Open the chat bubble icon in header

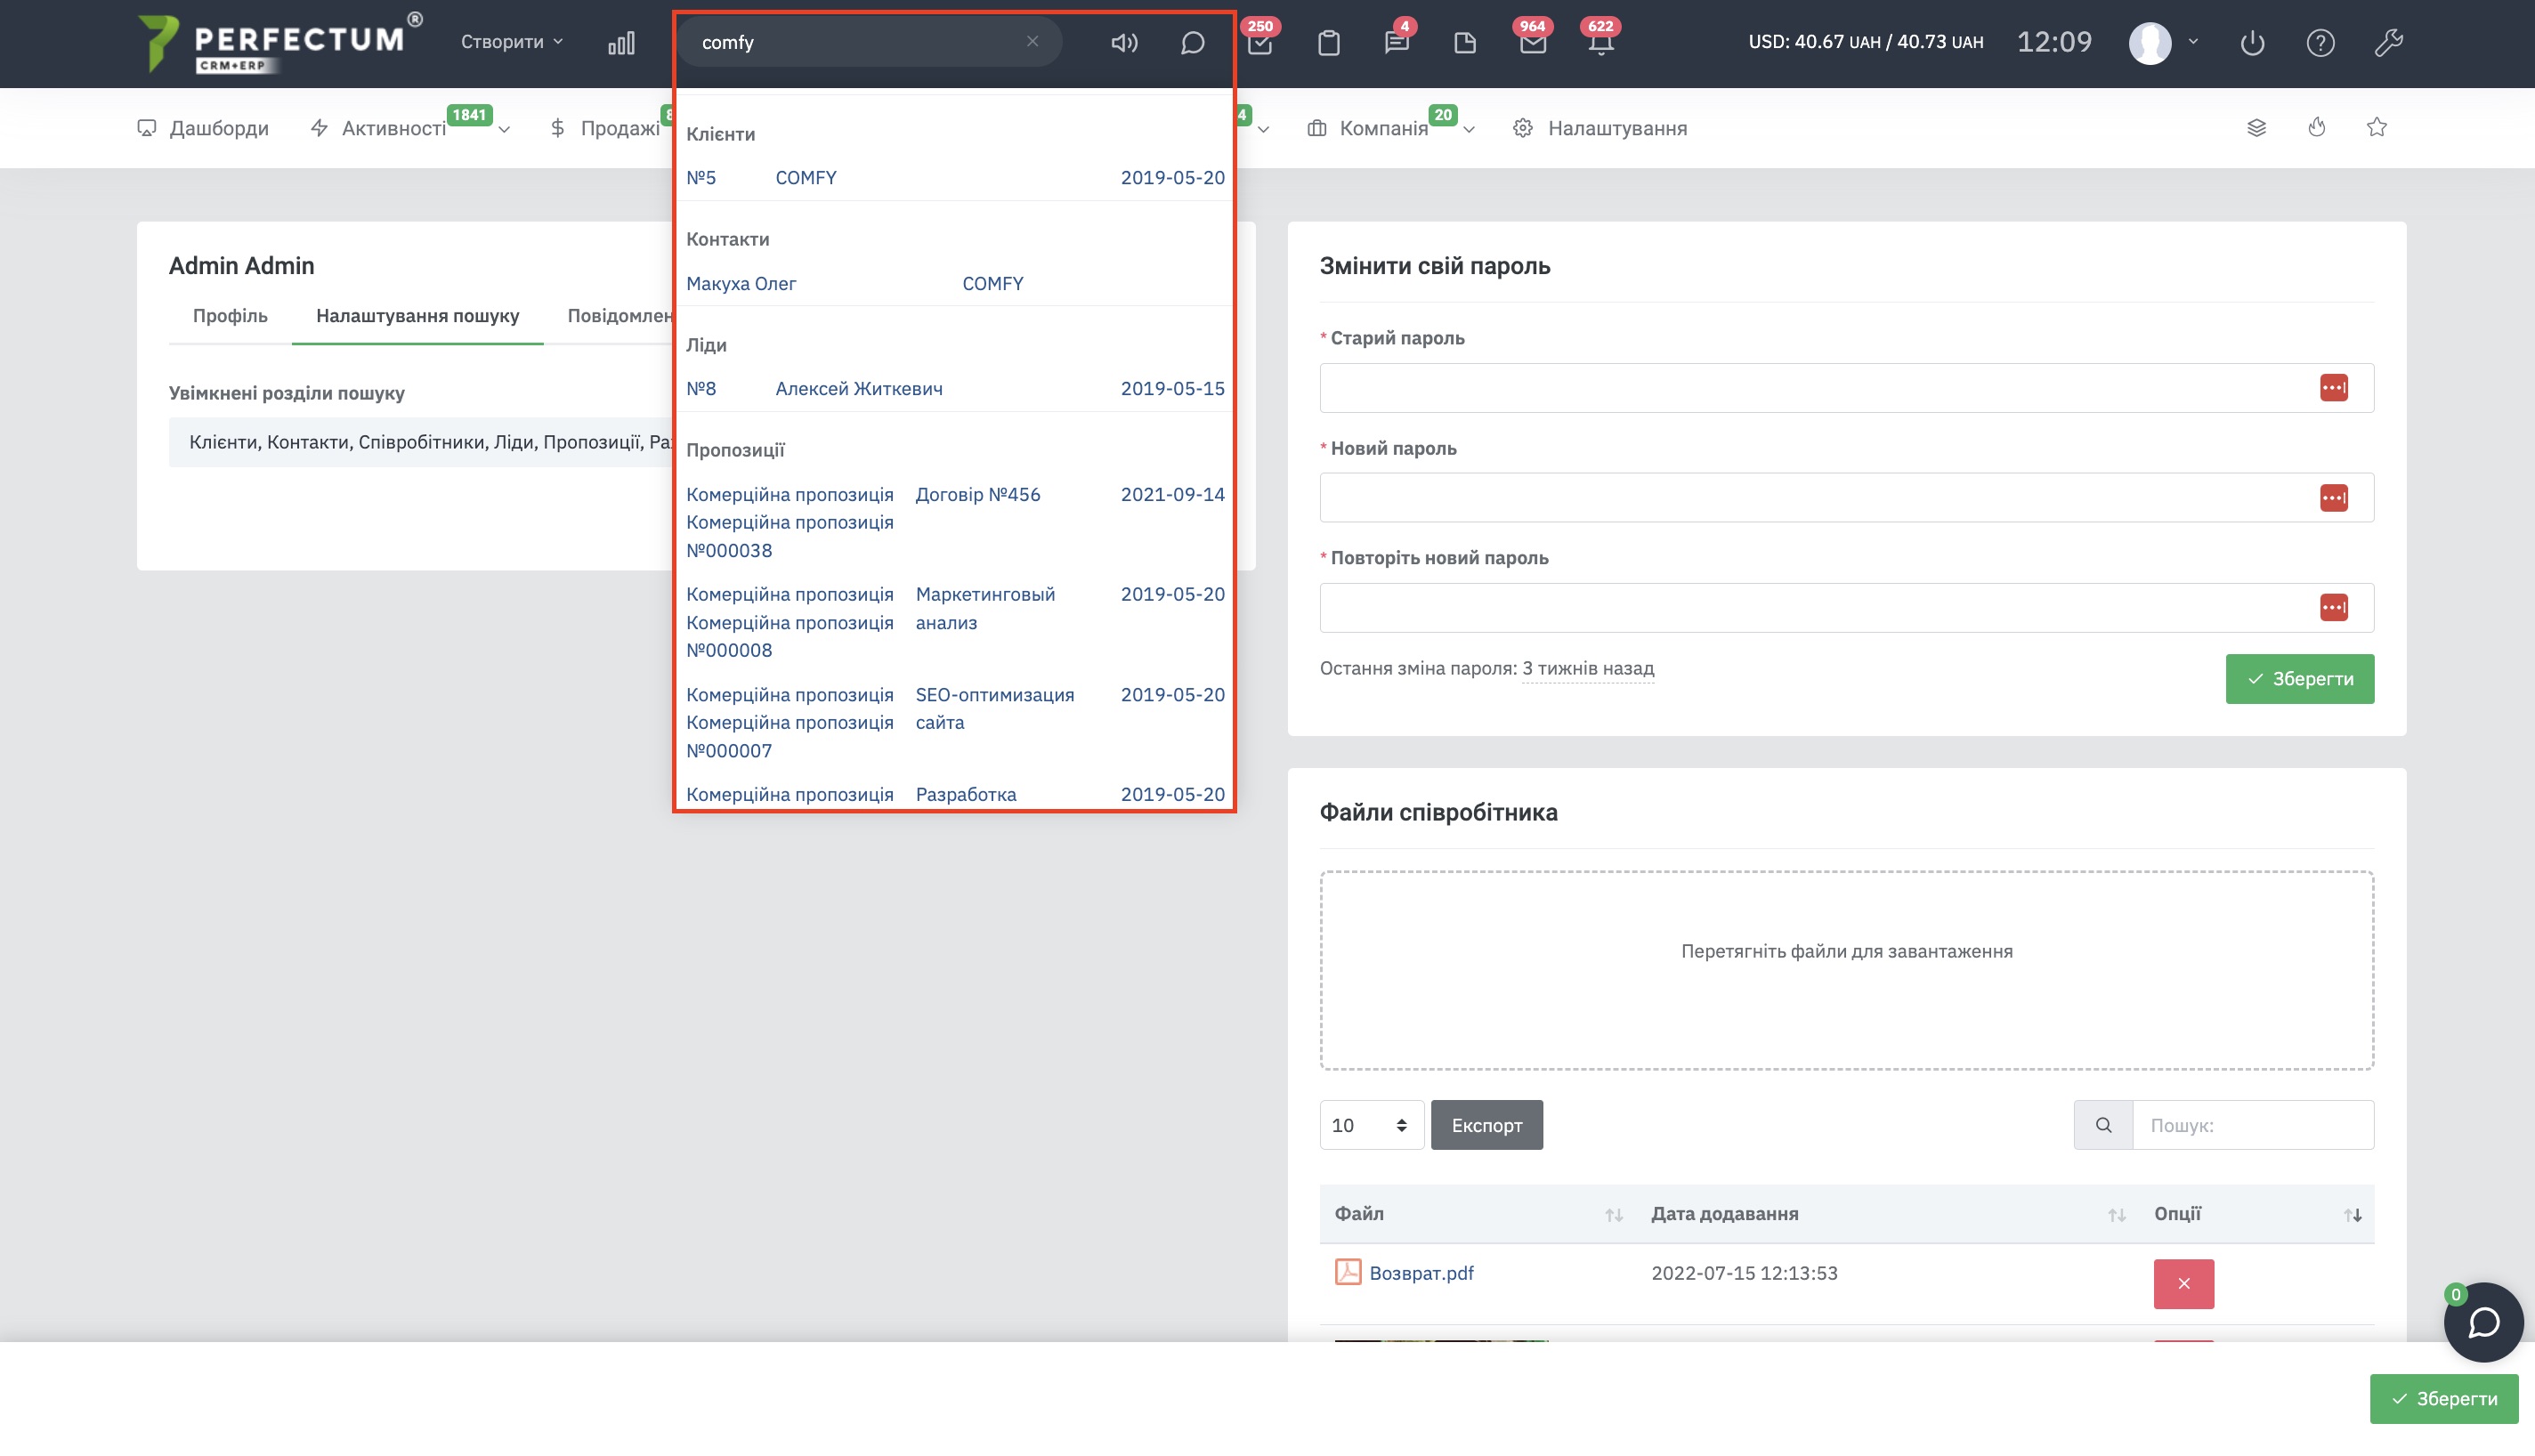[x=1192, y=43]
